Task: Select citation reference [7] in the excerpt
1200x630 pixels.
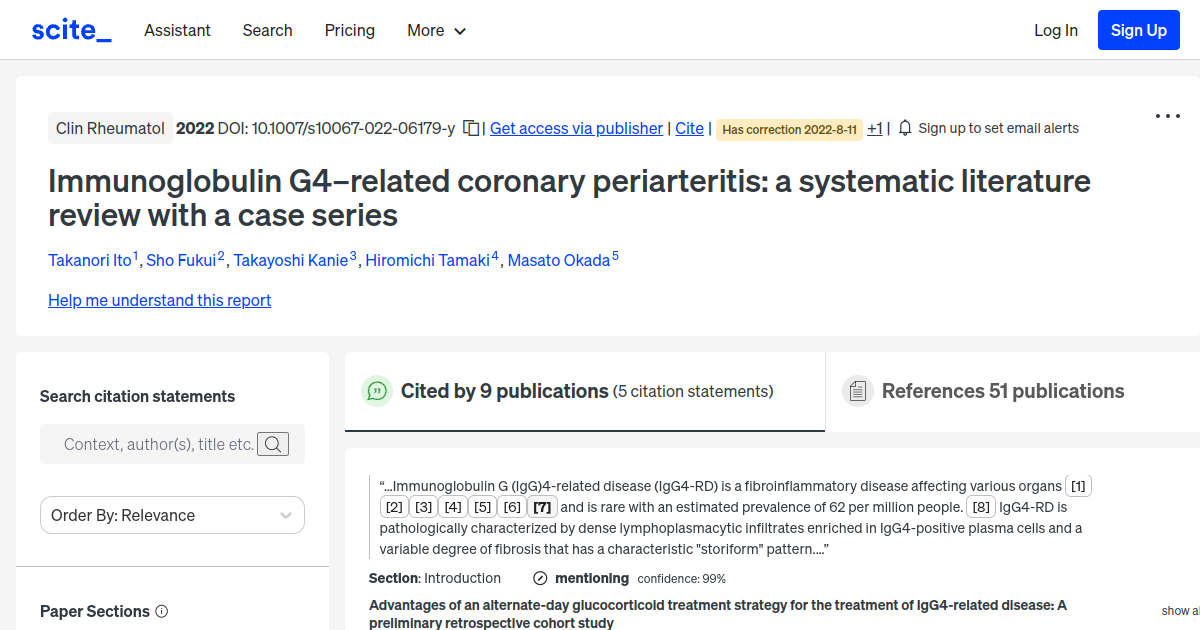Action: tap(541, 507)
